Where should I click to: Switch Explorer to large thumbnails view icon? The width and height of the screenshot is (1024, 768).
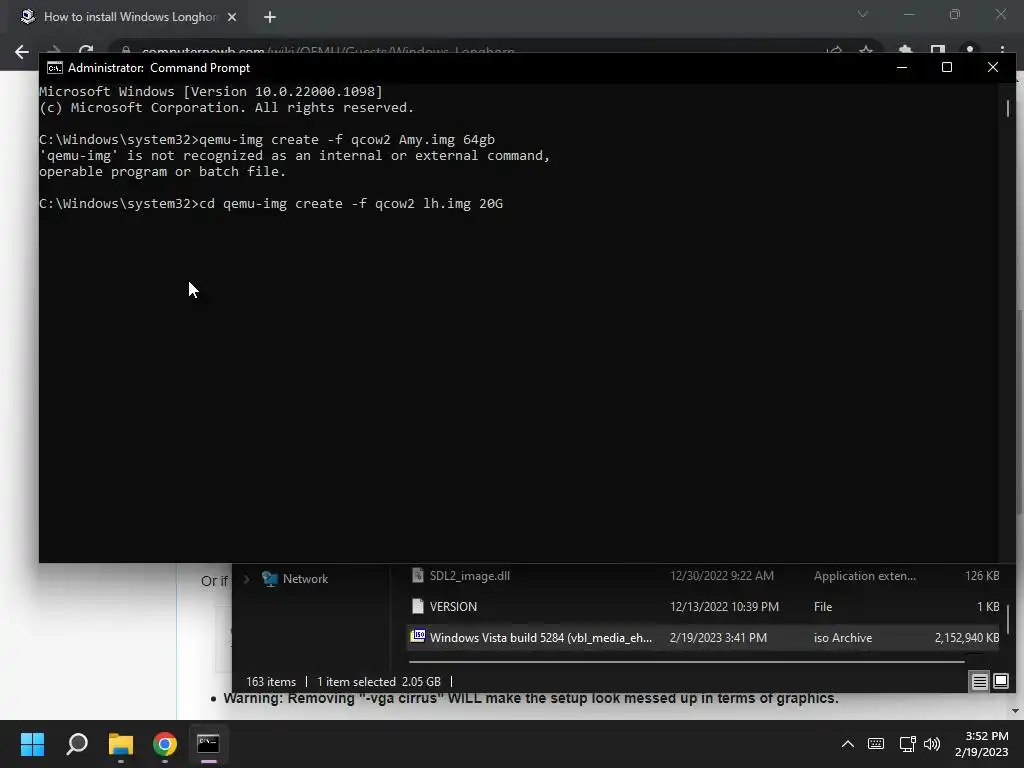pos(1000,682)
